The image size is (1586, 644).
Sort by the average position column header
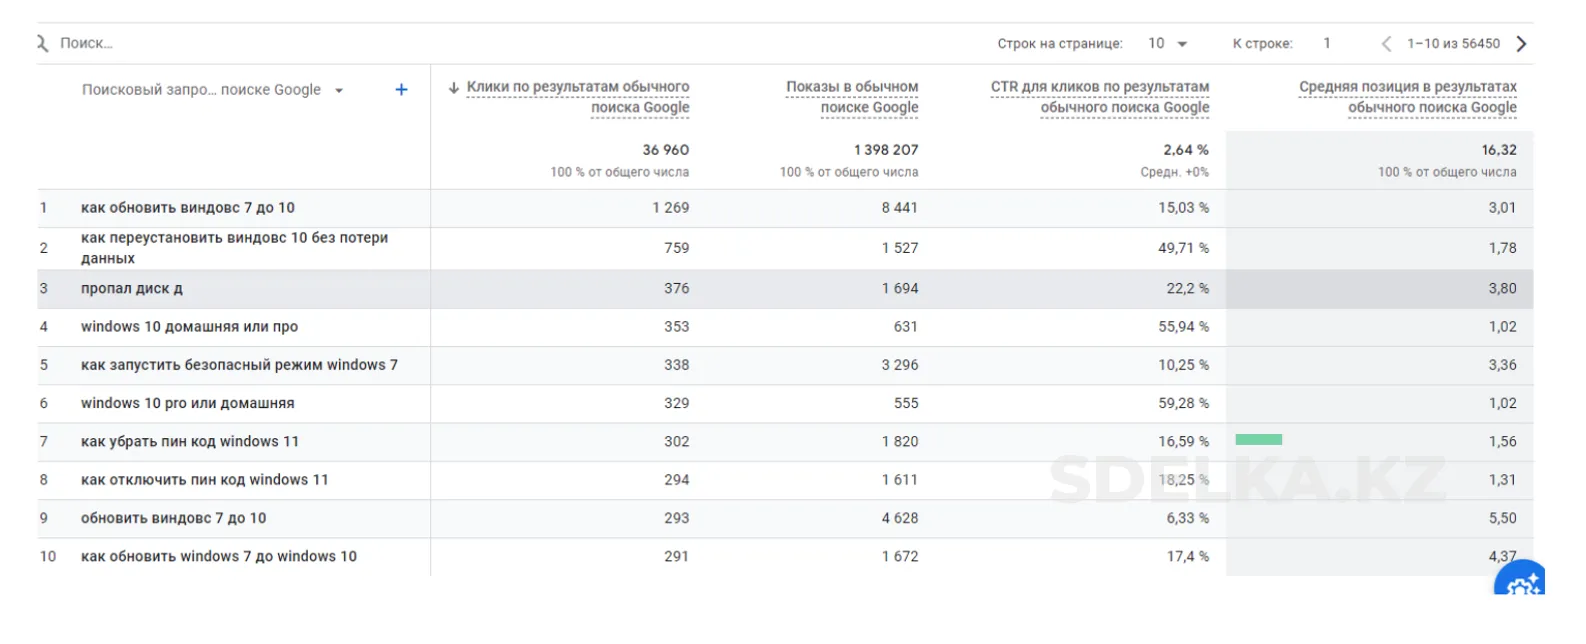1408,97
